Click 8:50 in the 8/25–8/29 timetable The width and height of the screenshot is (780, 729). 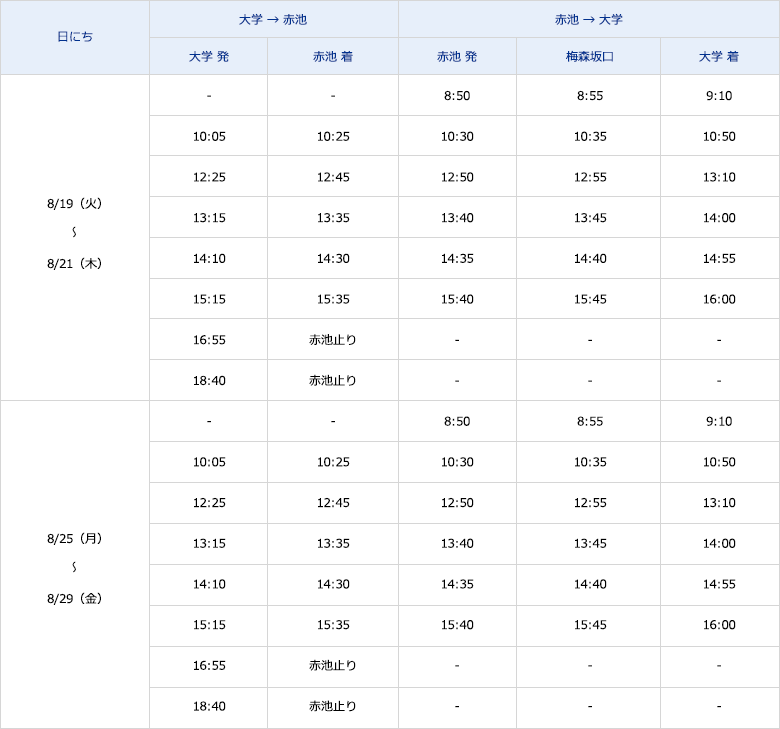click(x=457, y=421)
